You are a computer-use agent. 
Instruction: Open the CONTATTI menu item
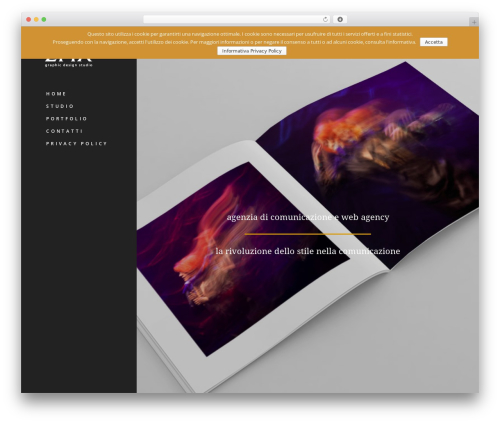64,131
